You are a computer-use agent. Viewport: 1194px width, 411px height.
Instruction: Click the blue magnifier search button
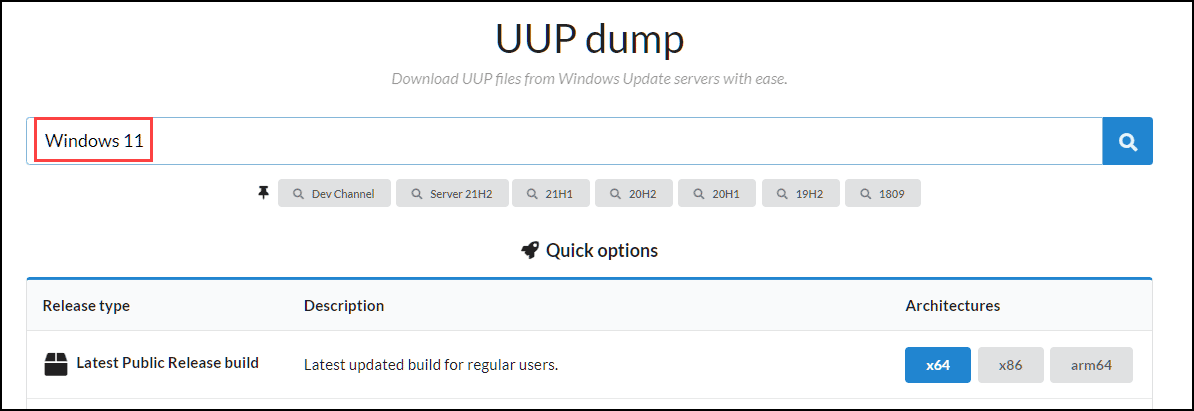[1127, 141]
